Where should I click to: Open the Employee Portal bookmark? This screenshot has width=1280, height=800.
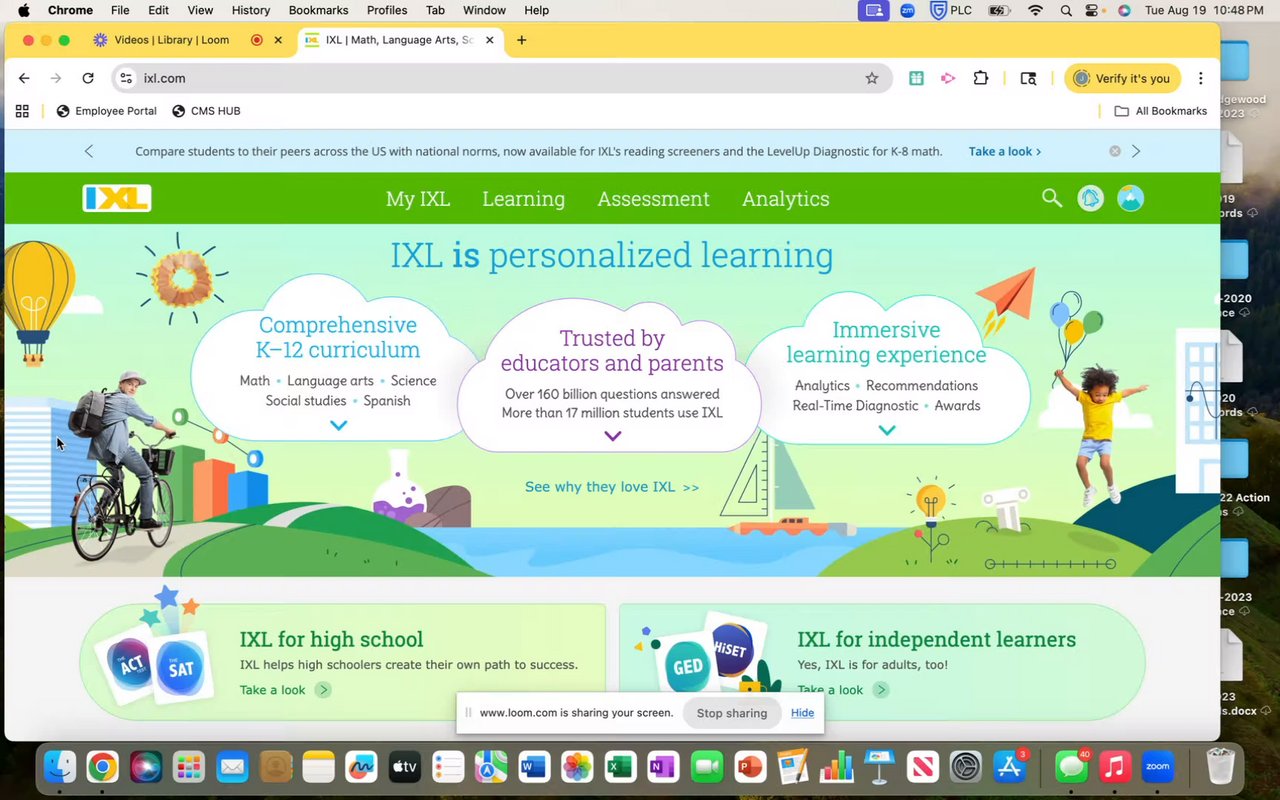(106, 111)
